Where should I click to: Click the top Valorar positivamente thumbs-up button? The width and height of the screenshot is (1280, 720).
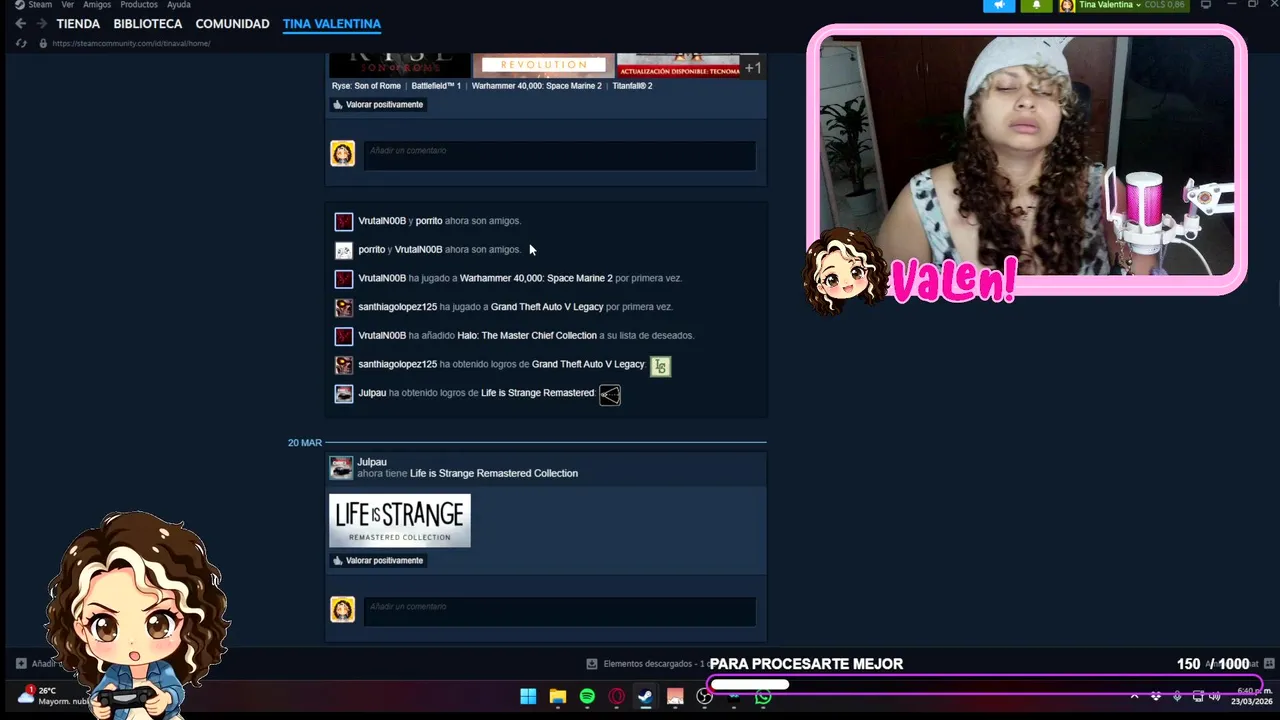point(378,104)
